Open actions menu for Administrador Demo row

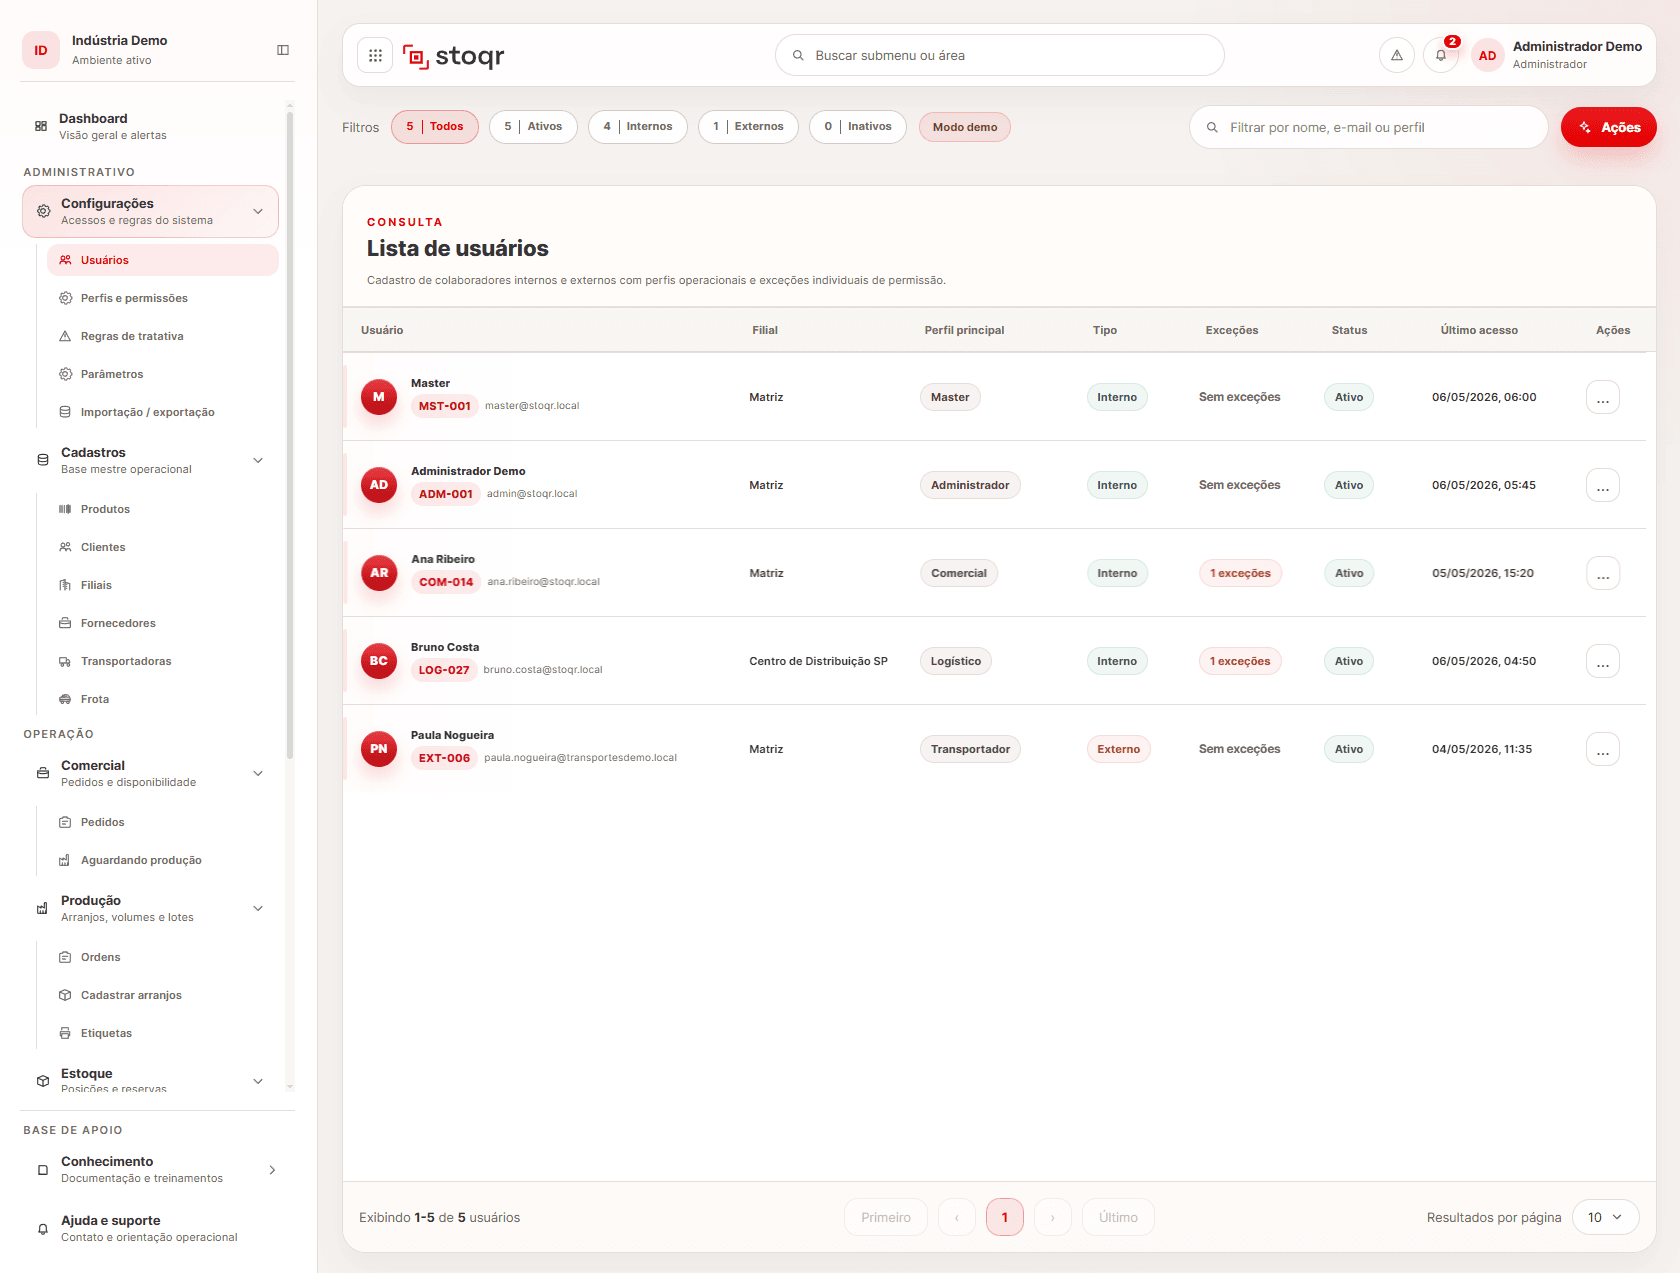coord(1603,485)
